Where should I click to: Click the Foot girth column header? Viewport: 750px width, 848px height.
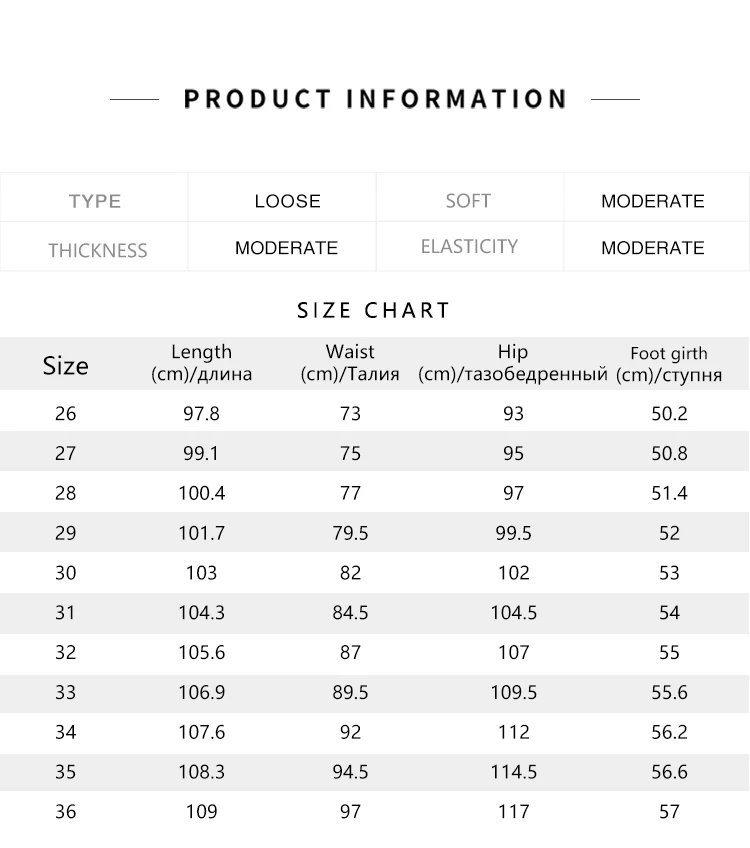[x=669, y=364]
